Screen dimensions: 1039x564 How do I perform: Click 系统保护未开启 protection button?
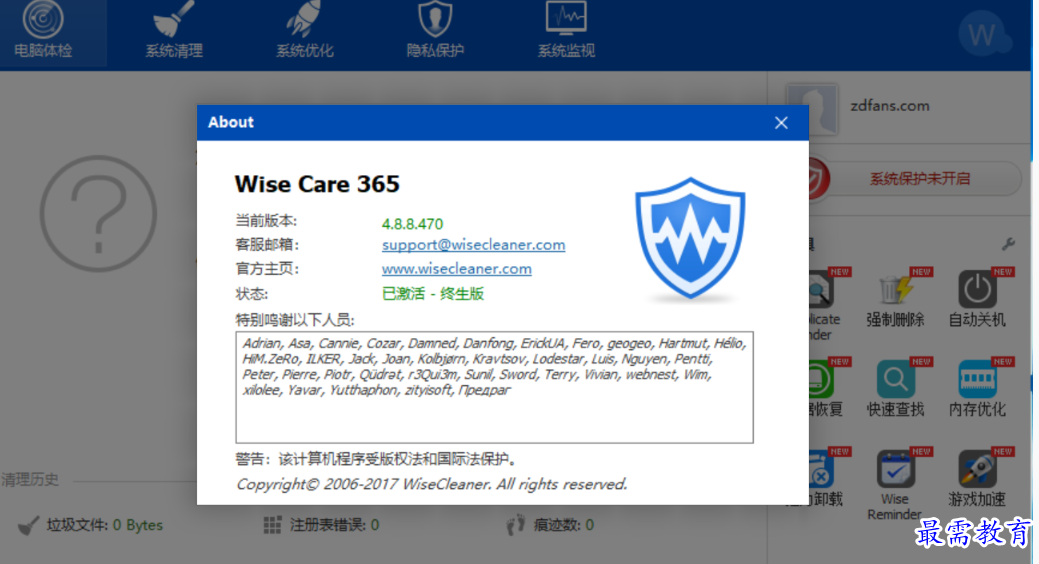click(918, 178)
